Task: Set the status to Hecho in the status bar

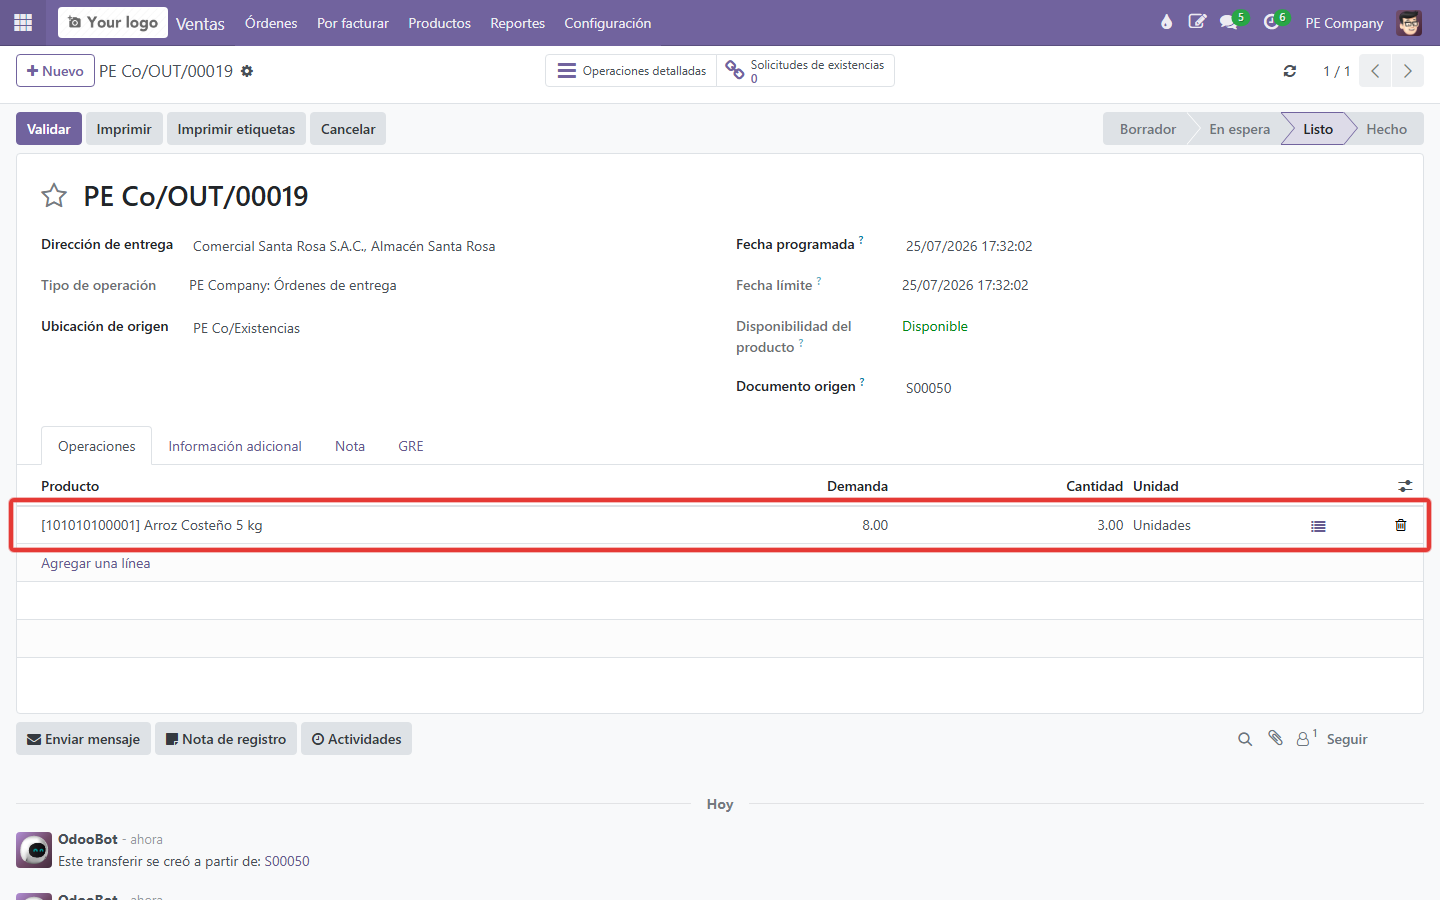Action: [x=1386, y=129]
